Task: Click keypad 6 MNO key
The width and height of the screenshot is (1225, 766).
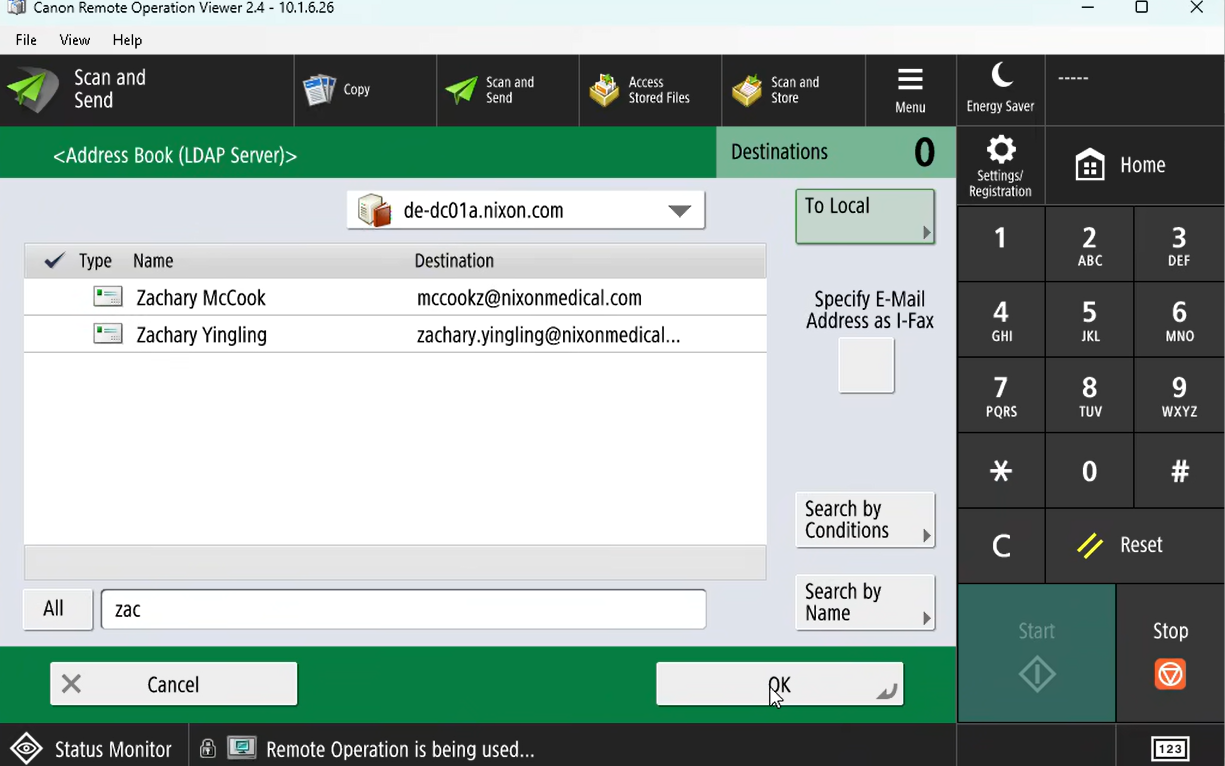Action: (x=1180, y=320)
